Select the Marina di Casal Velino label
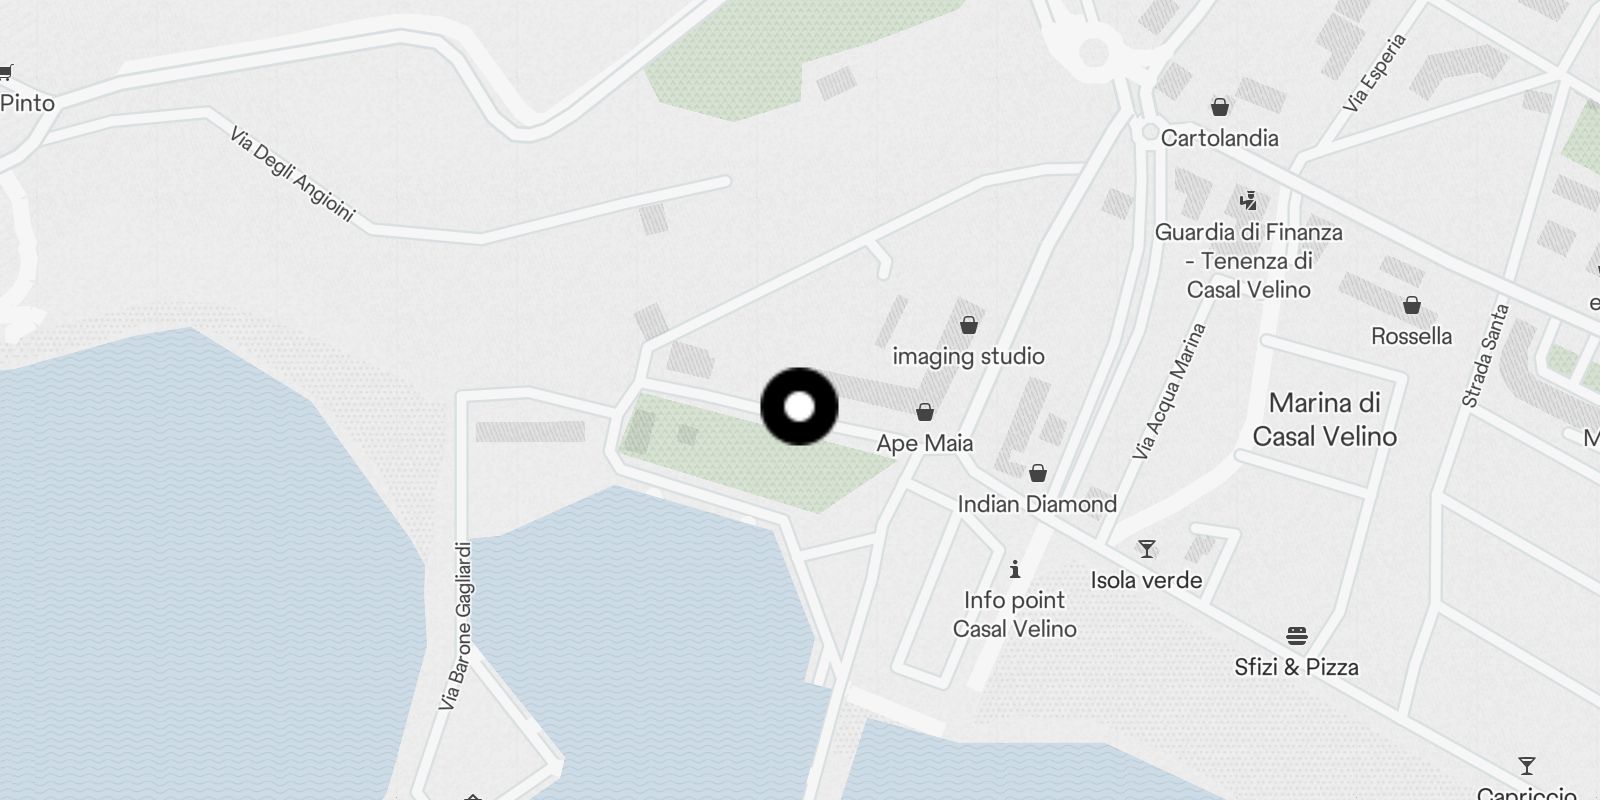This screenshot has height=800, width=1600. 1324,419
